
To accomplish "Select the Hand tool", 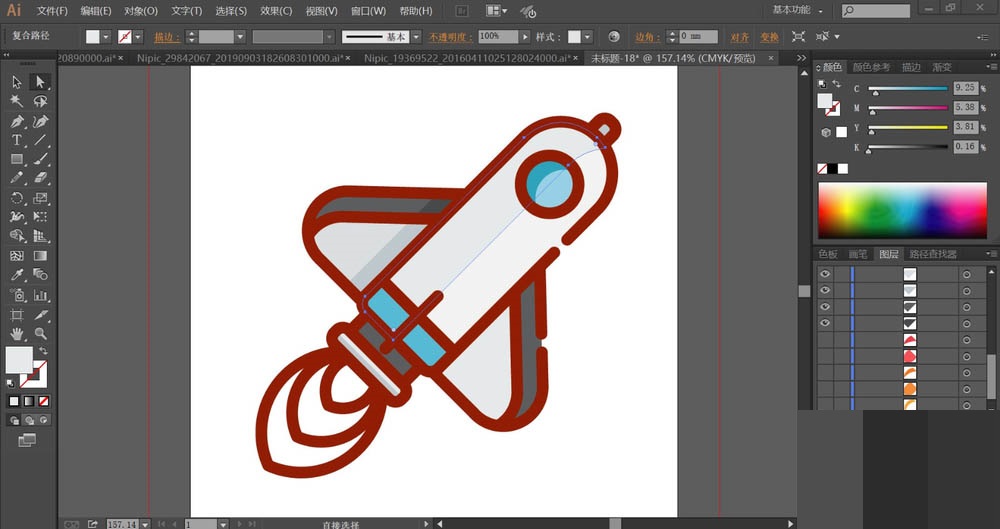I will tap(17, 333).
